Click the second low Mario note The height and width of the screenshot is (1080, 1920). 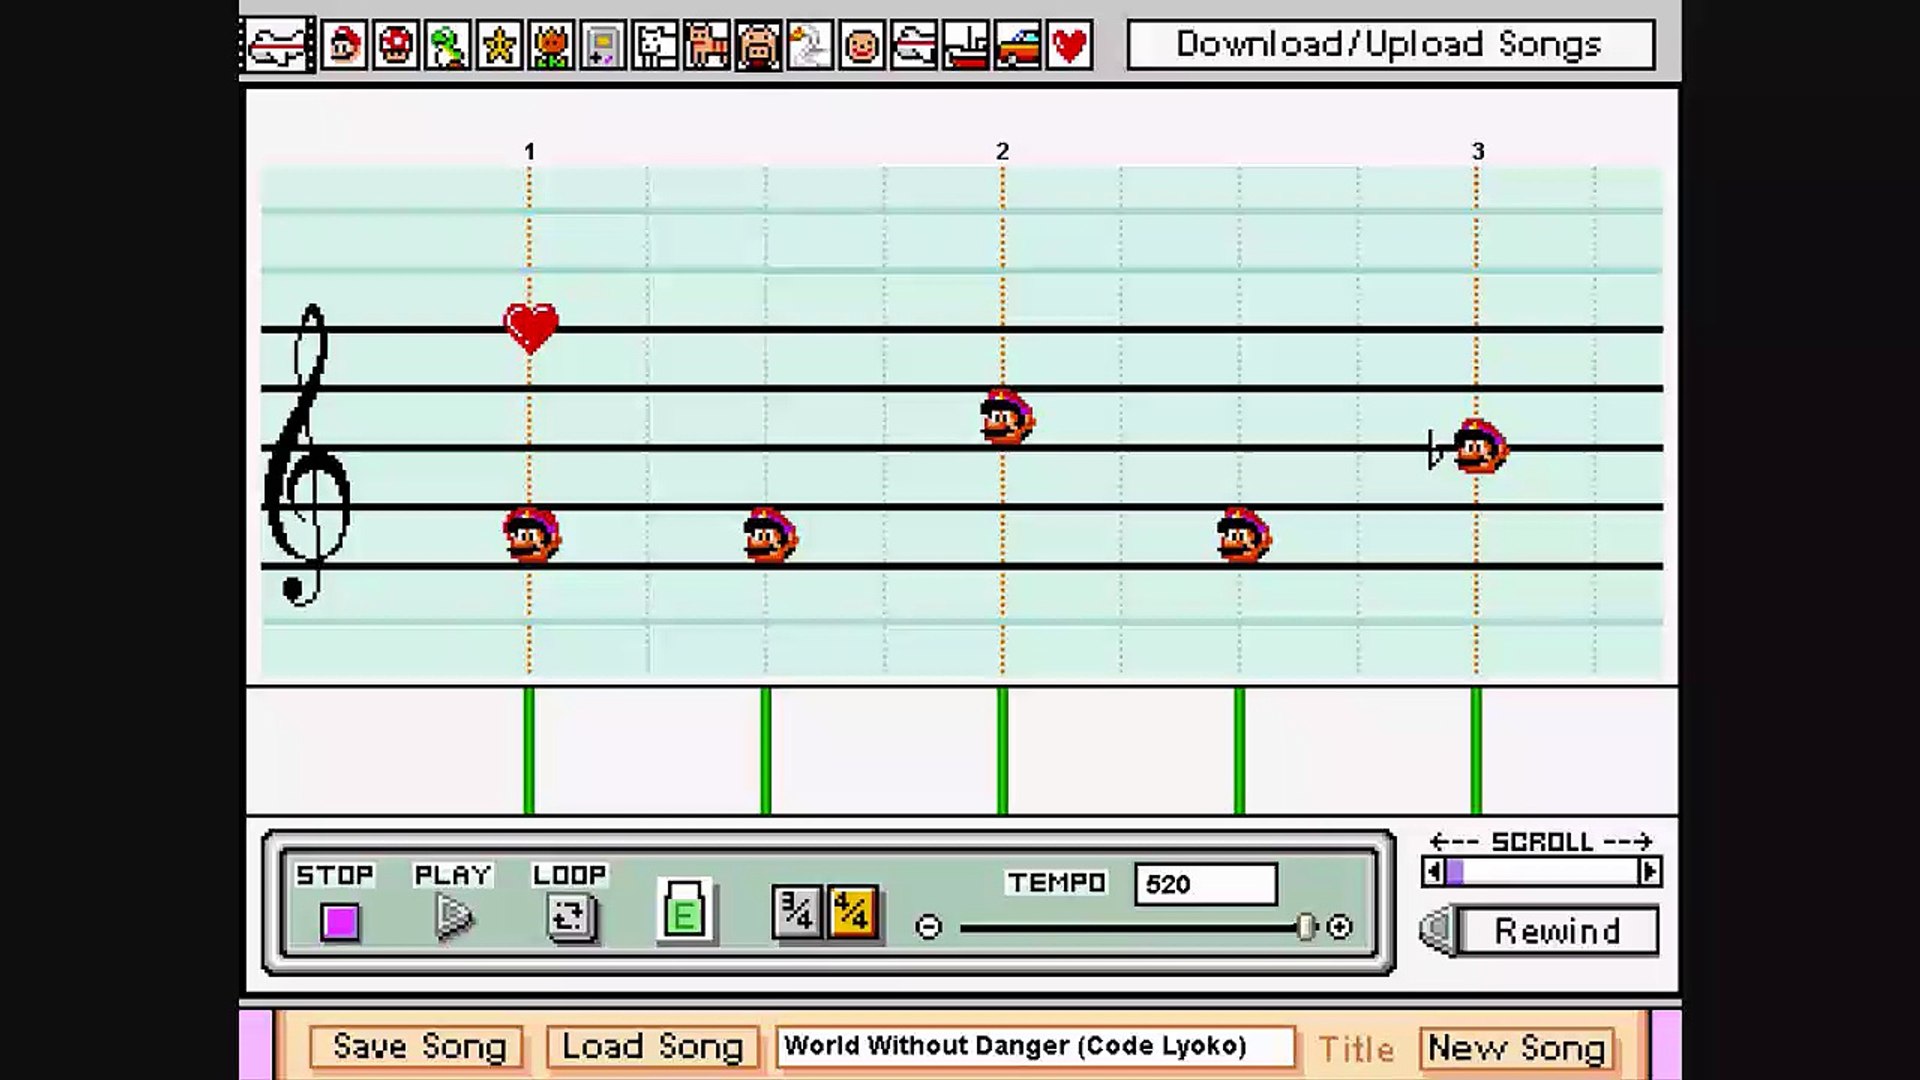point(770,536)
